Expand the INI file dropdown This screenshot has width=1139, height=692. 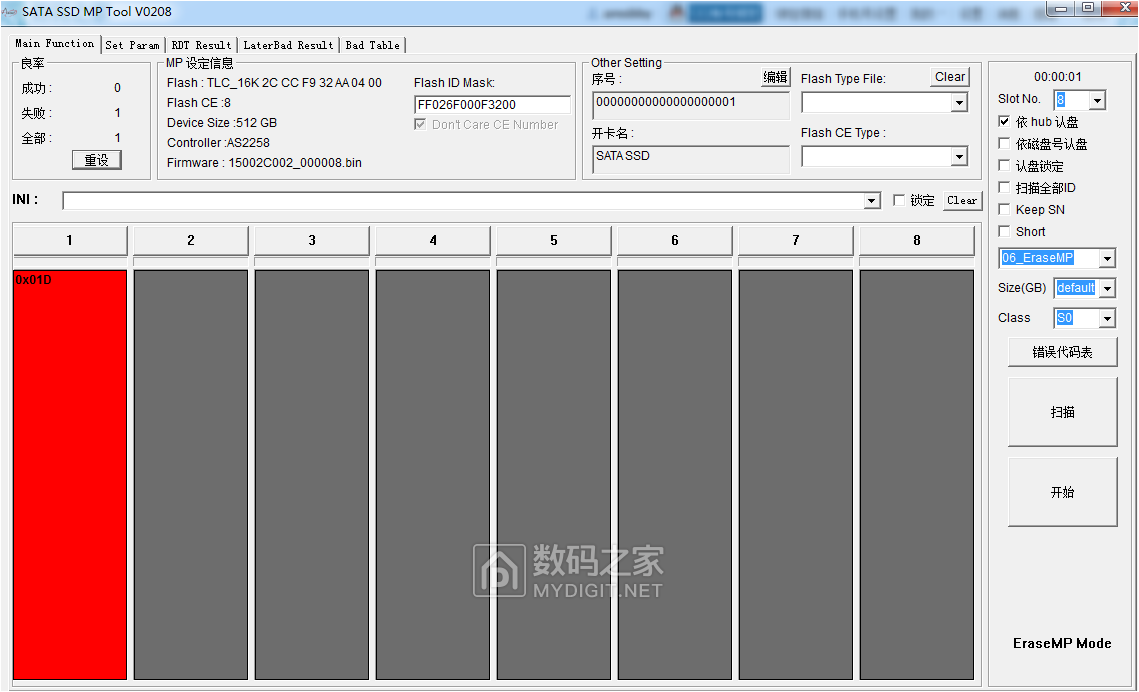(872, 200)
